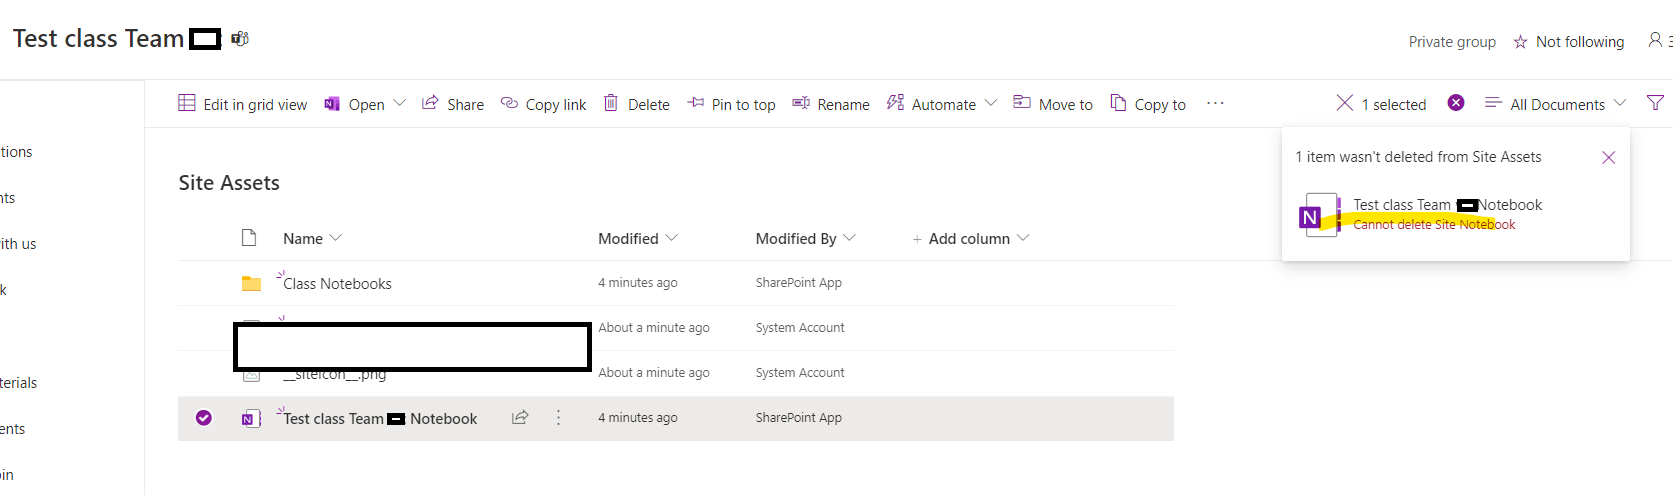Click Add column header
1673x495 pixels.
click(968, 238)
